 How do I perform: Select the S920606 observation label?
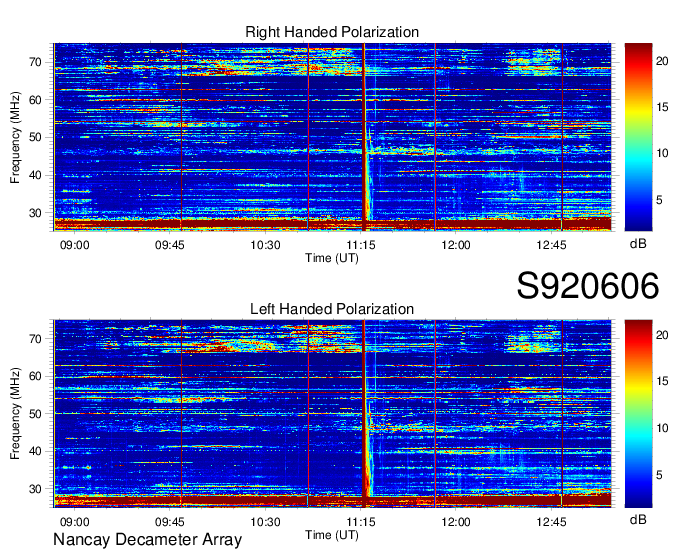[588, 286]
